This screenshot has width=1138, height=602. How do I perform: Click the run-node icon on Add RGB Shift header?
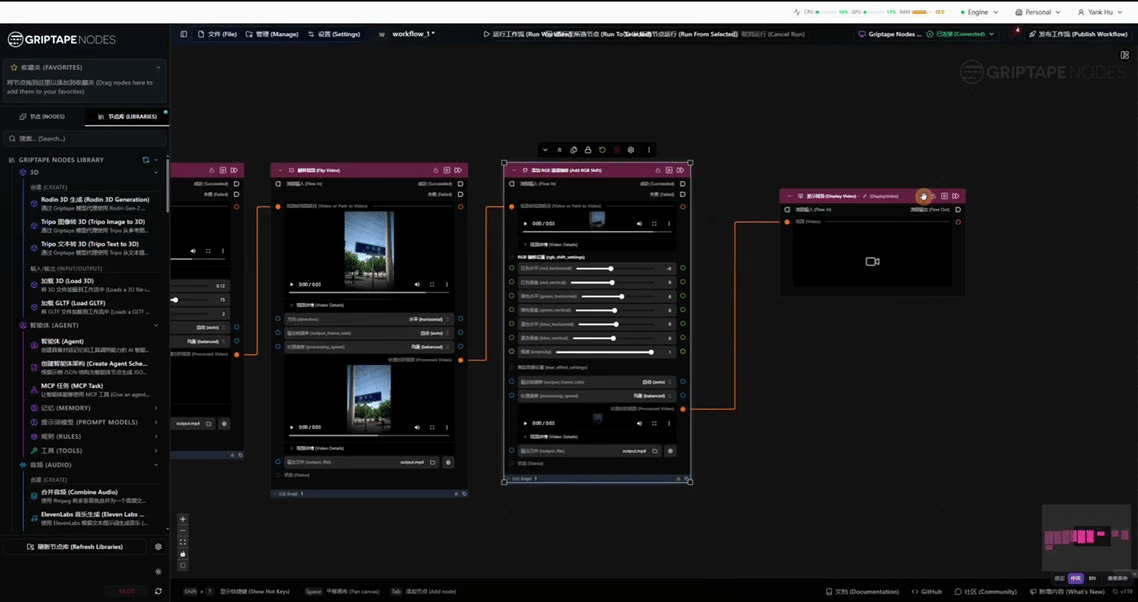point(669,171)
